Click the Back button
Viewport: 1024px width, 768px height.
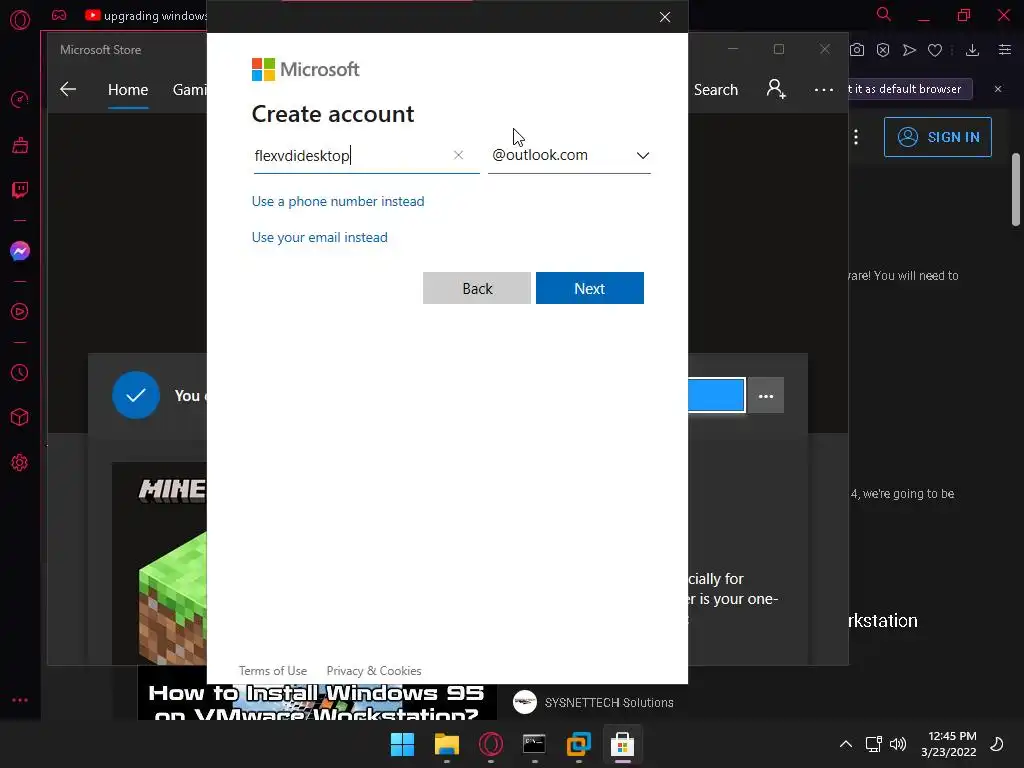(477, 288)
